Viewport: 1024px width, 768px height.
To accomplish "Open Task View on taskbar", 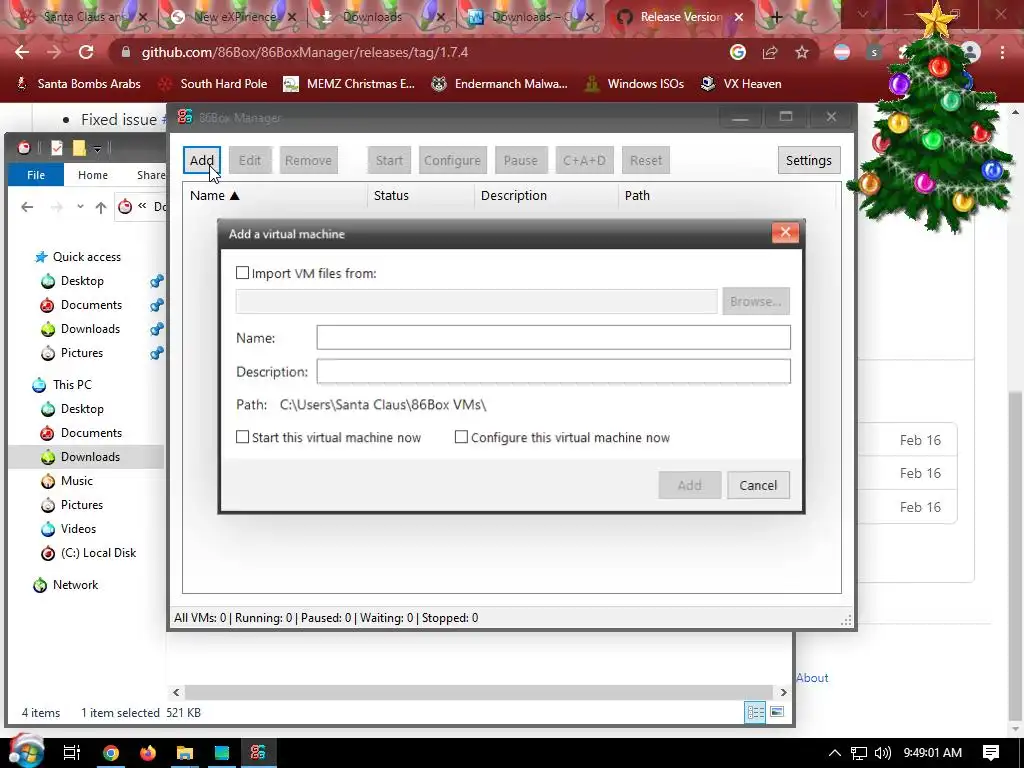I will point(71,753).
